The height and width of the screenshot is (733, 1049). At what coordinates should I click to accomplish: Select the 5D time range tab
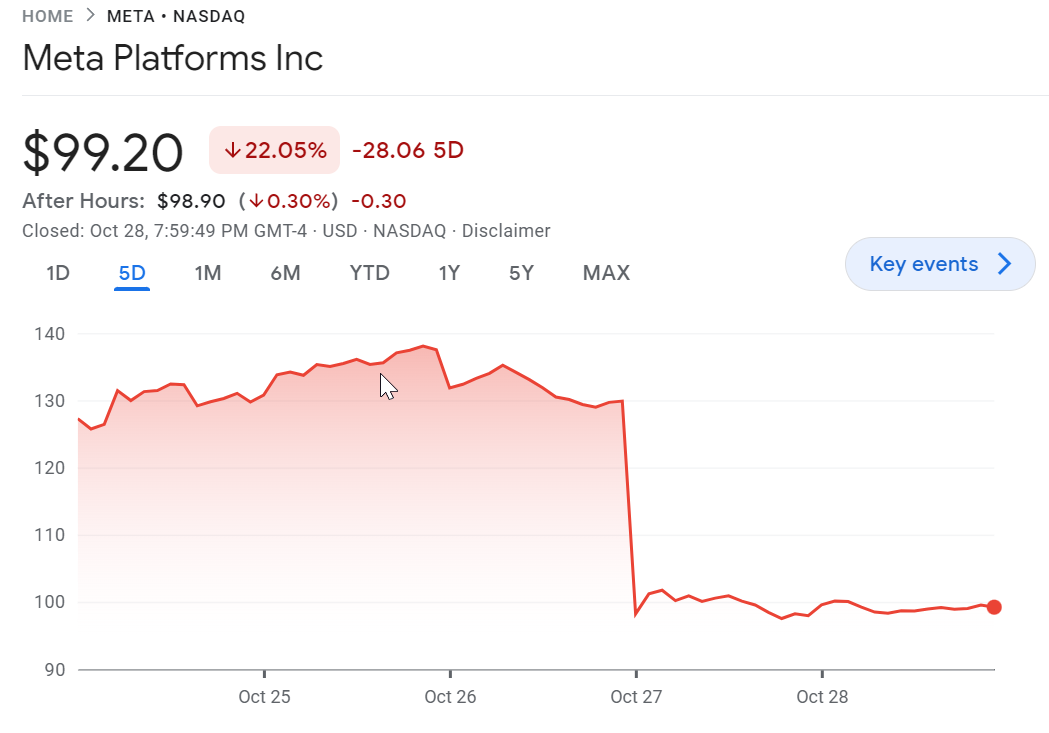tap(132, 273)
